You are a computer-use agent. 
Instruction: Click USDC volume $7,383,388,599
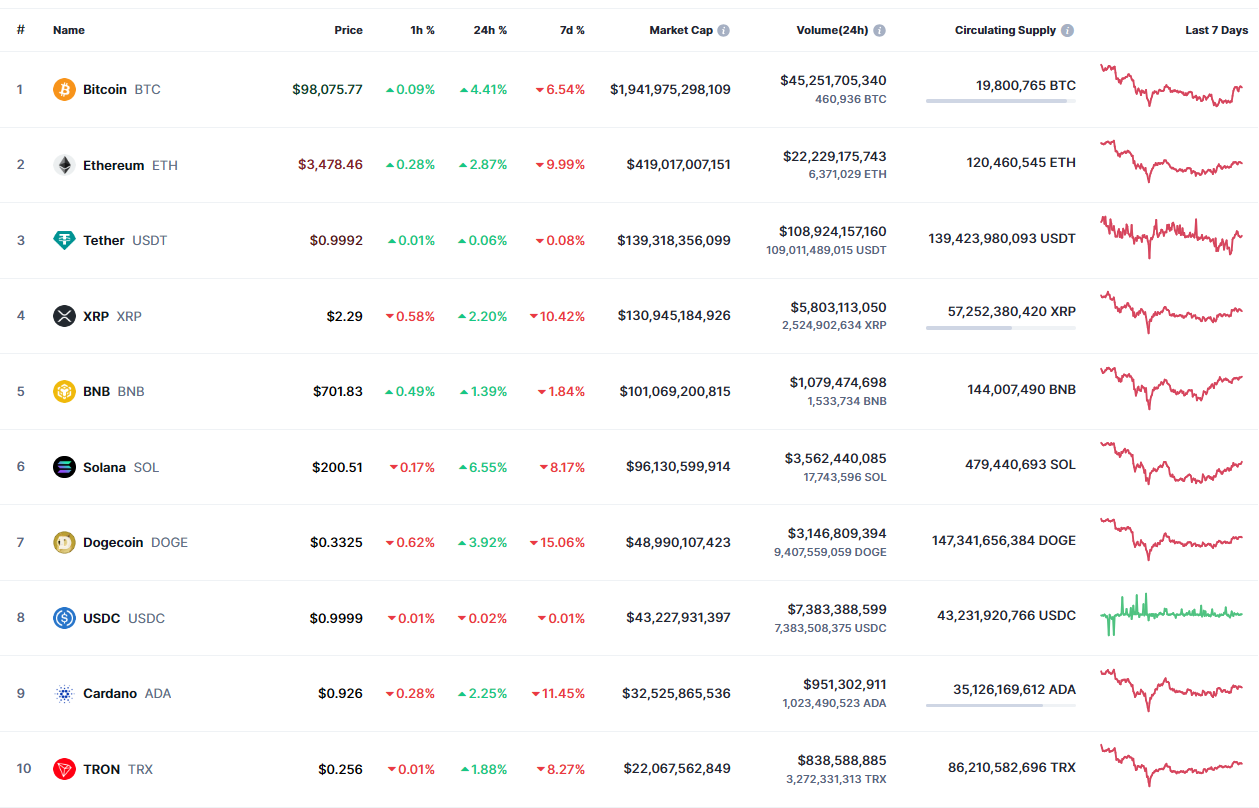[x=838, y=609]
